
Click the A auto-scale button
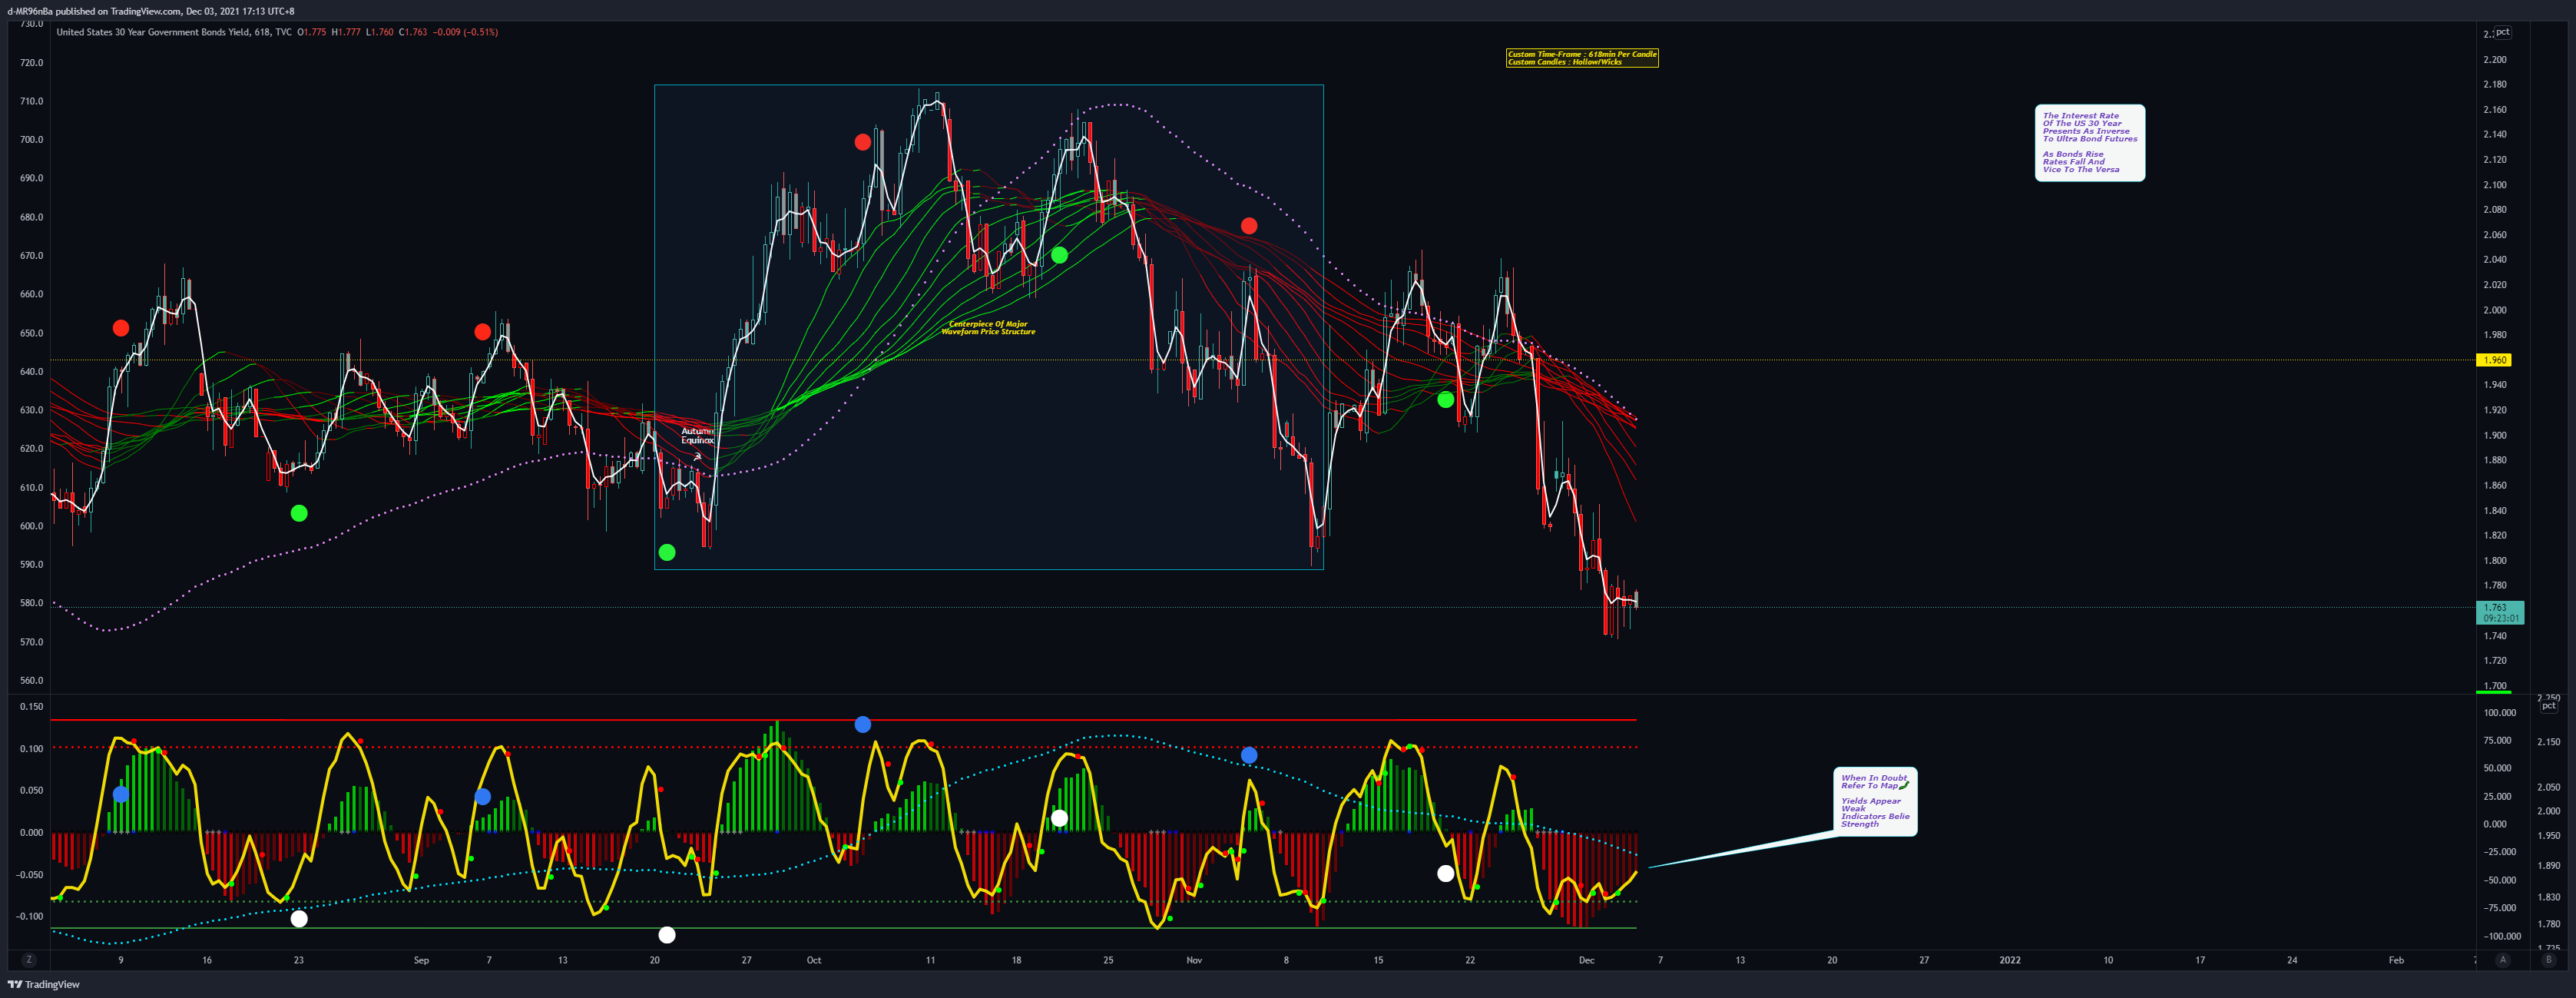point(2503,960)
